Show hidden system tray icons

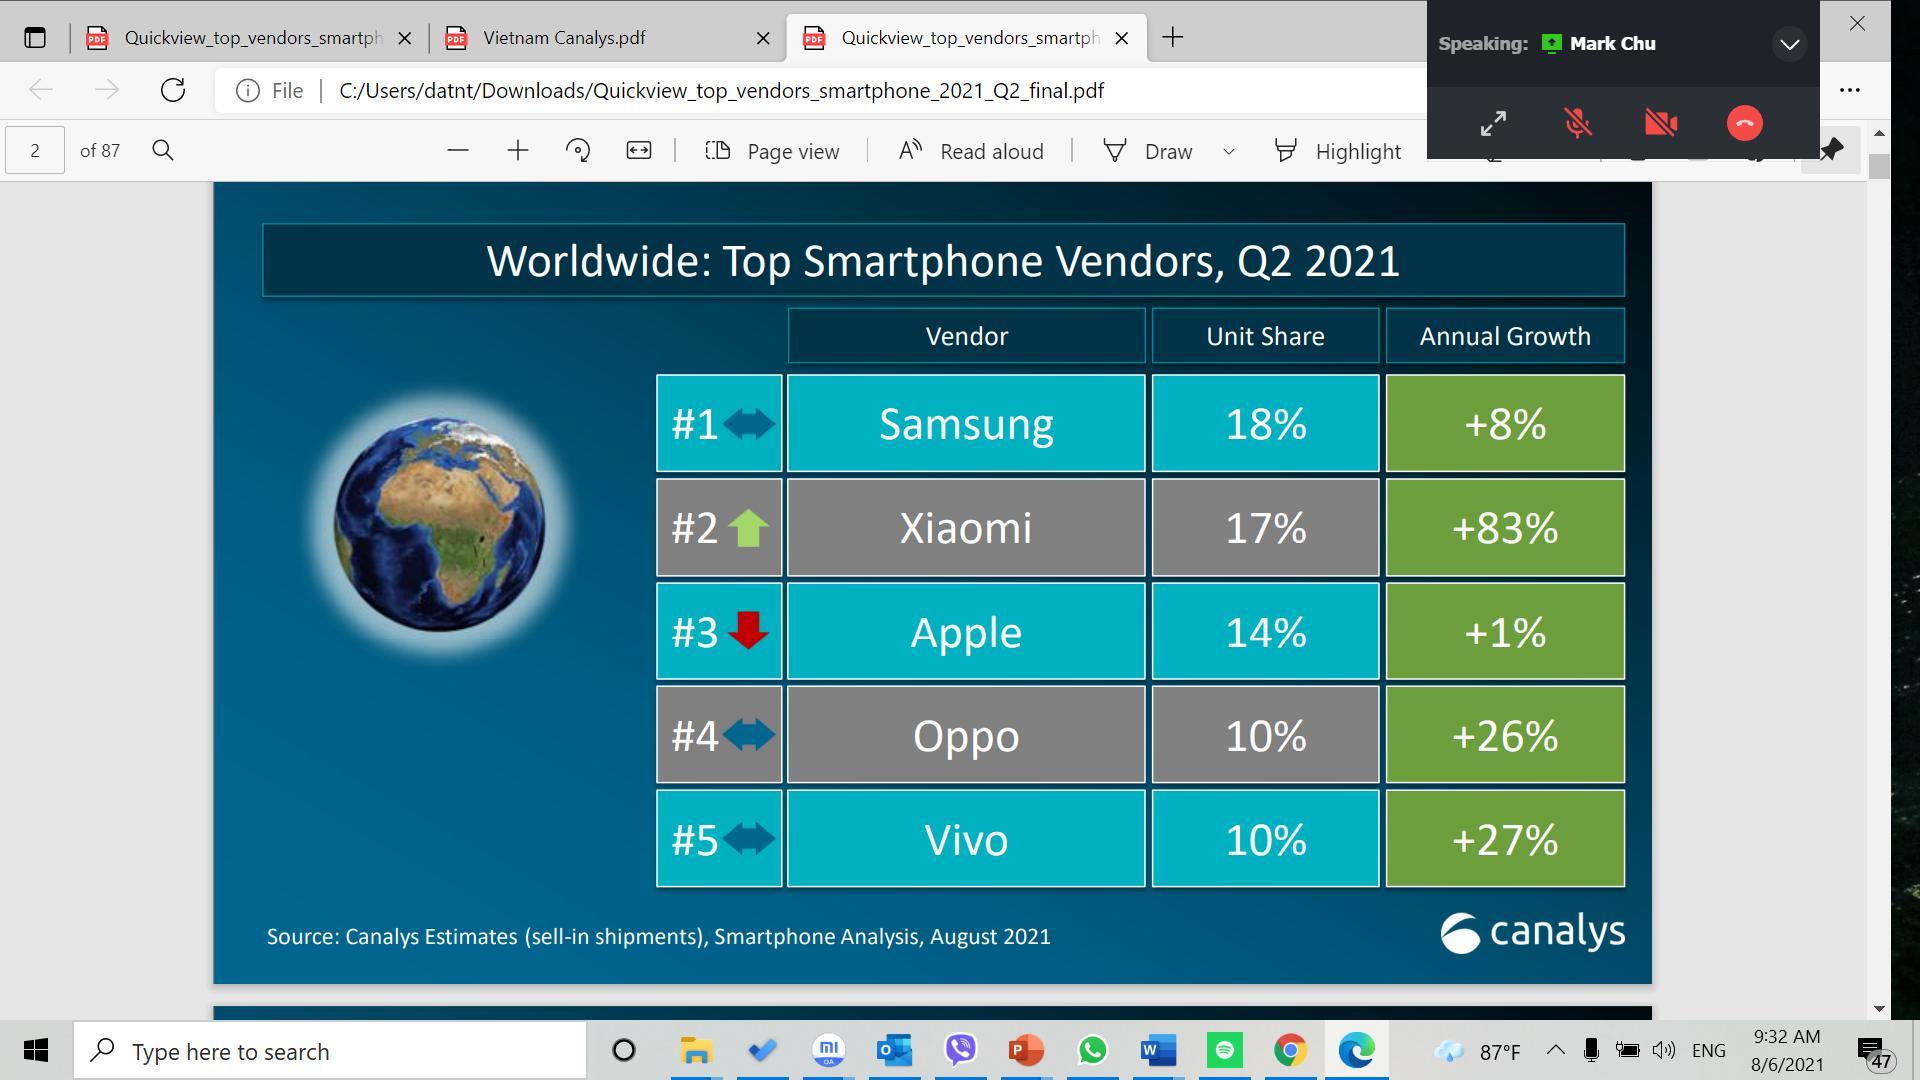1555,1050
